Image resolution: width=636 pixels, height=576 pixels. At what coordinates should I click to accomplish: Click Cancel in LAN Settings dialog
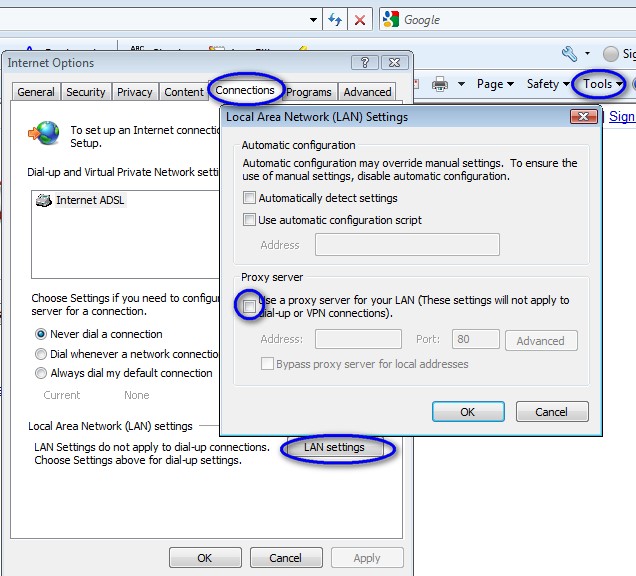552,412
